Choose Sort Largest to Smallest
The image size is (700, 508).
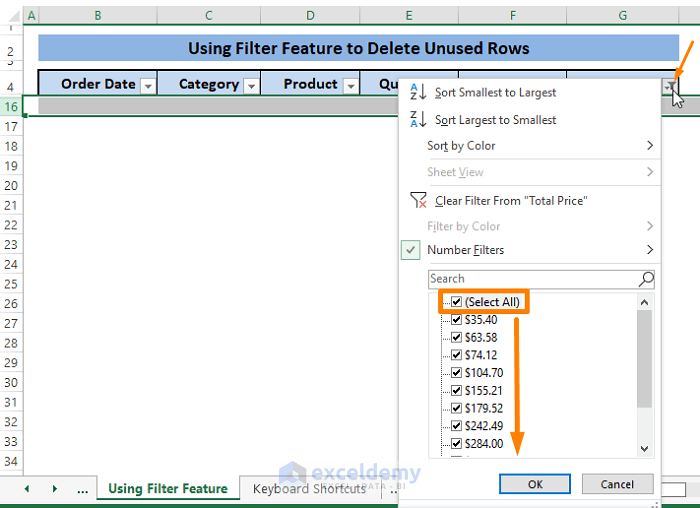[495, 120]
